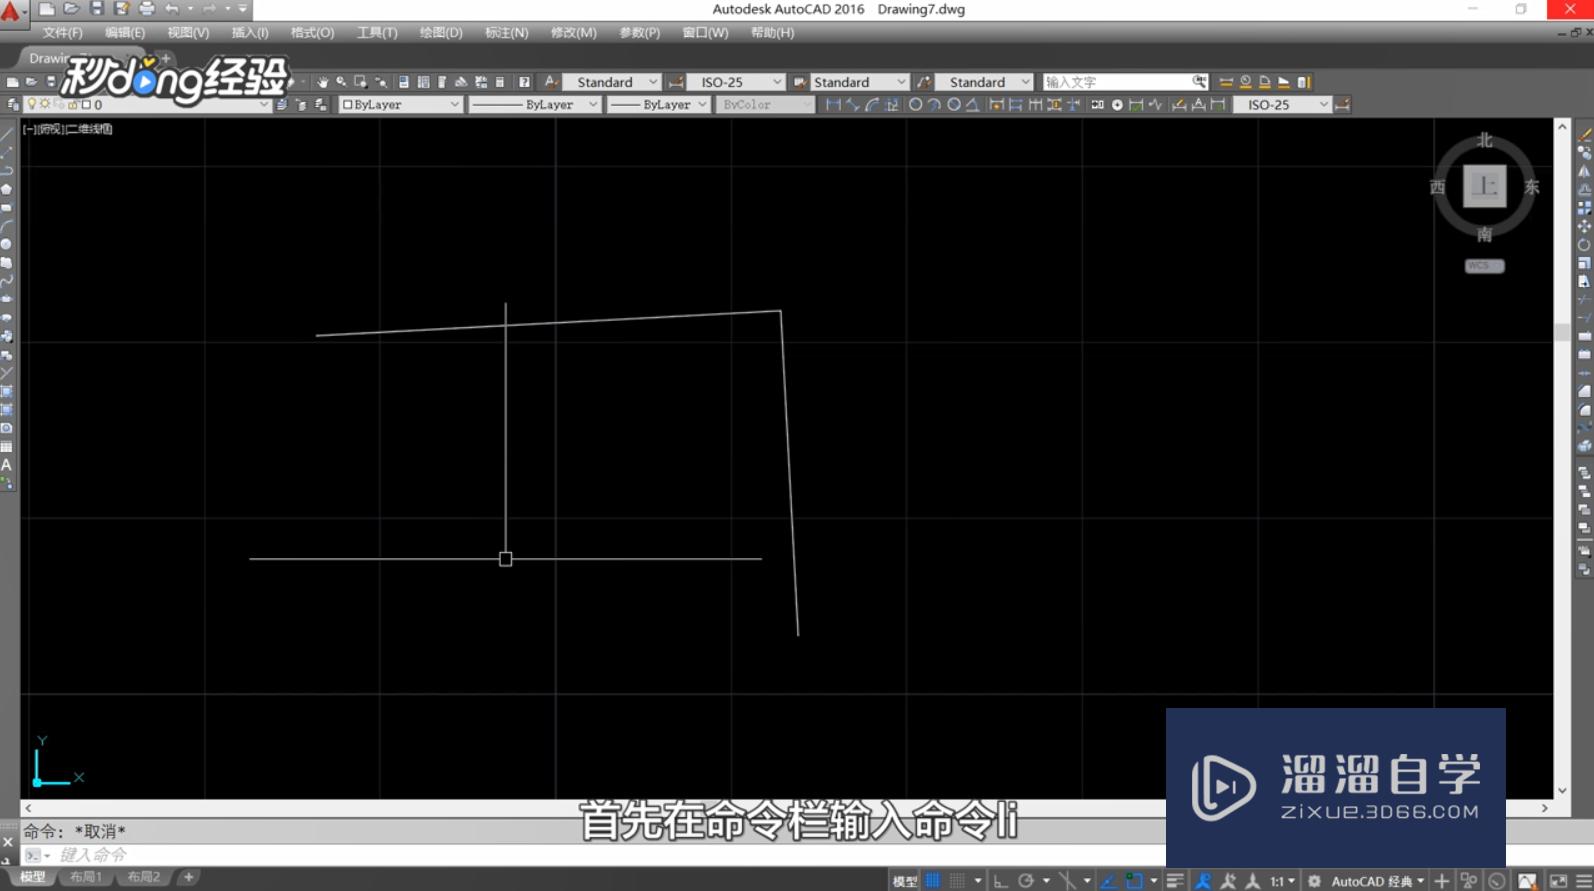Open the 1:1 annotation scale dropdown
Screen dimensions: 1594x891
pyautogui.click(x=1282, y=881)
